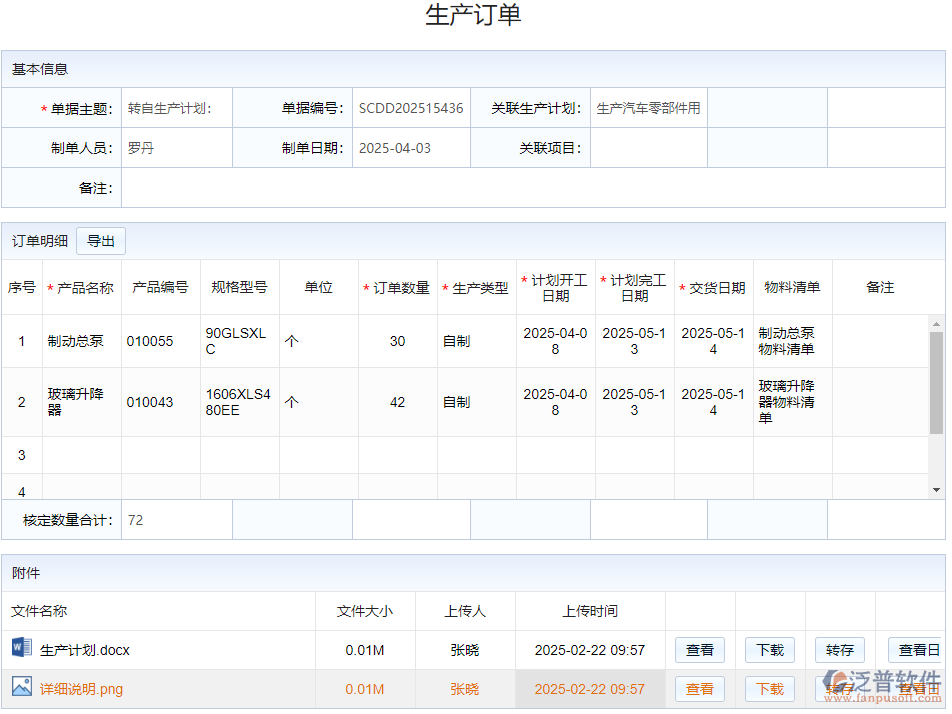Click 转存 for 详细说明.png attachment
Image resolution: width=952 pixels, height=714 pixels.
839,689
